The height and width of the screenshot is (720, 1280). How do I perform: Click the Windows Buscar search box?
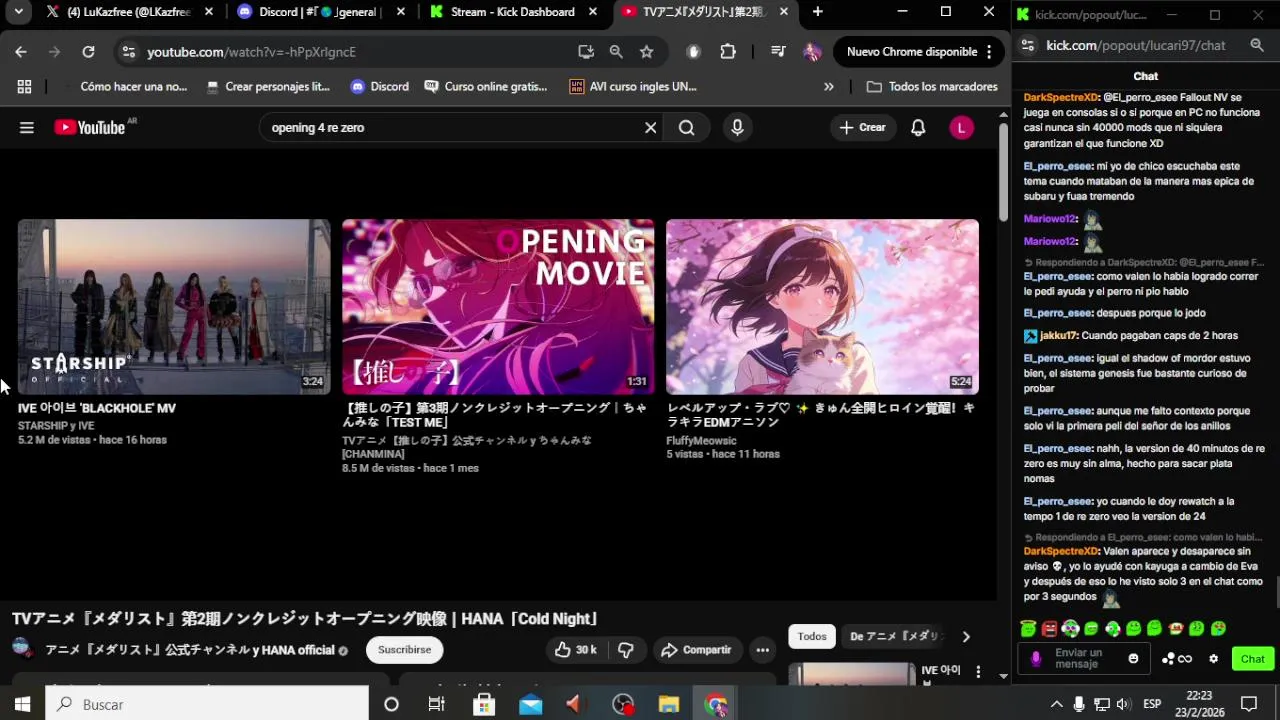208,704
